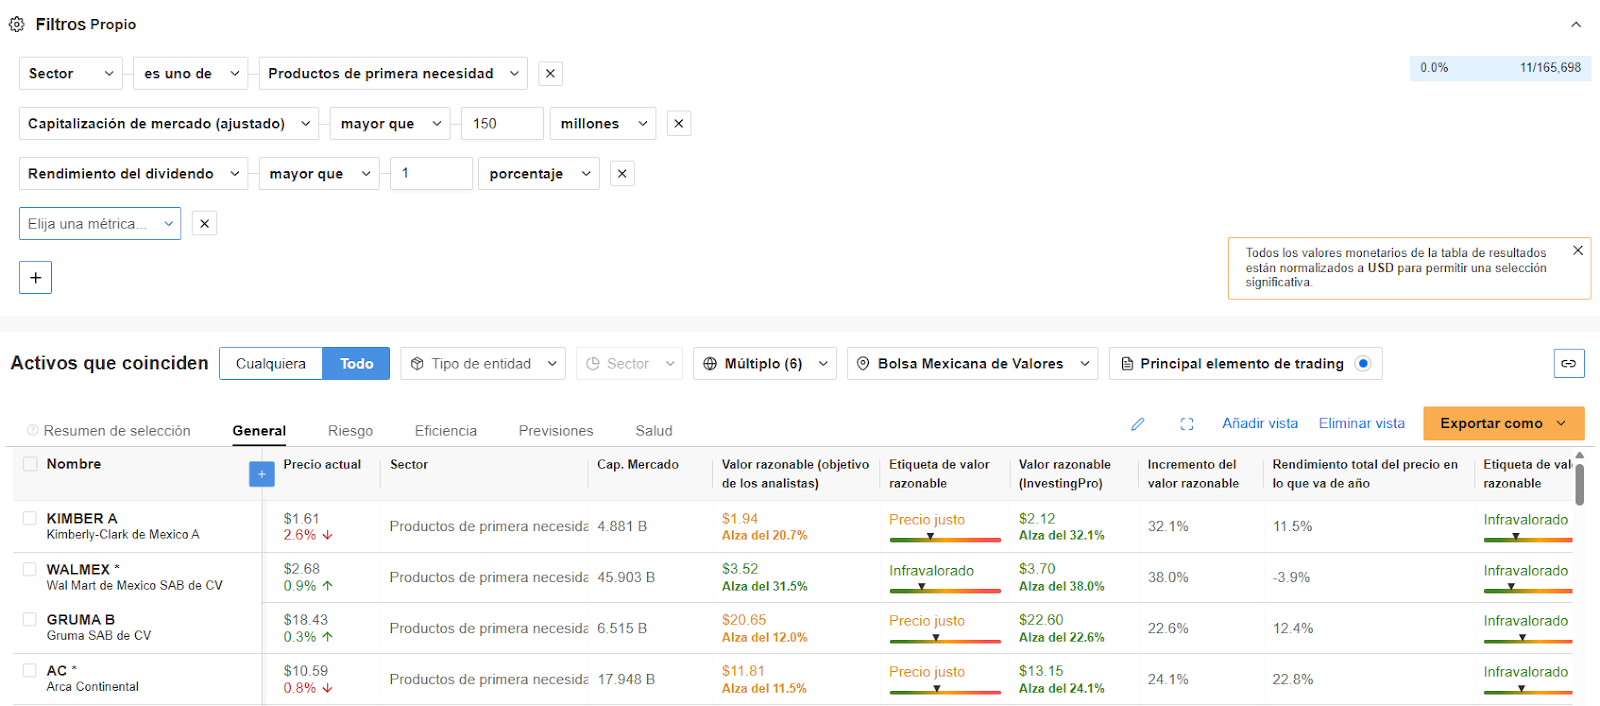Image resolution: width=1600 pixels, height=706 pixels.
Task: Open the 'Elija una métrica' dropdown
Action: click(x=100, y=224)
